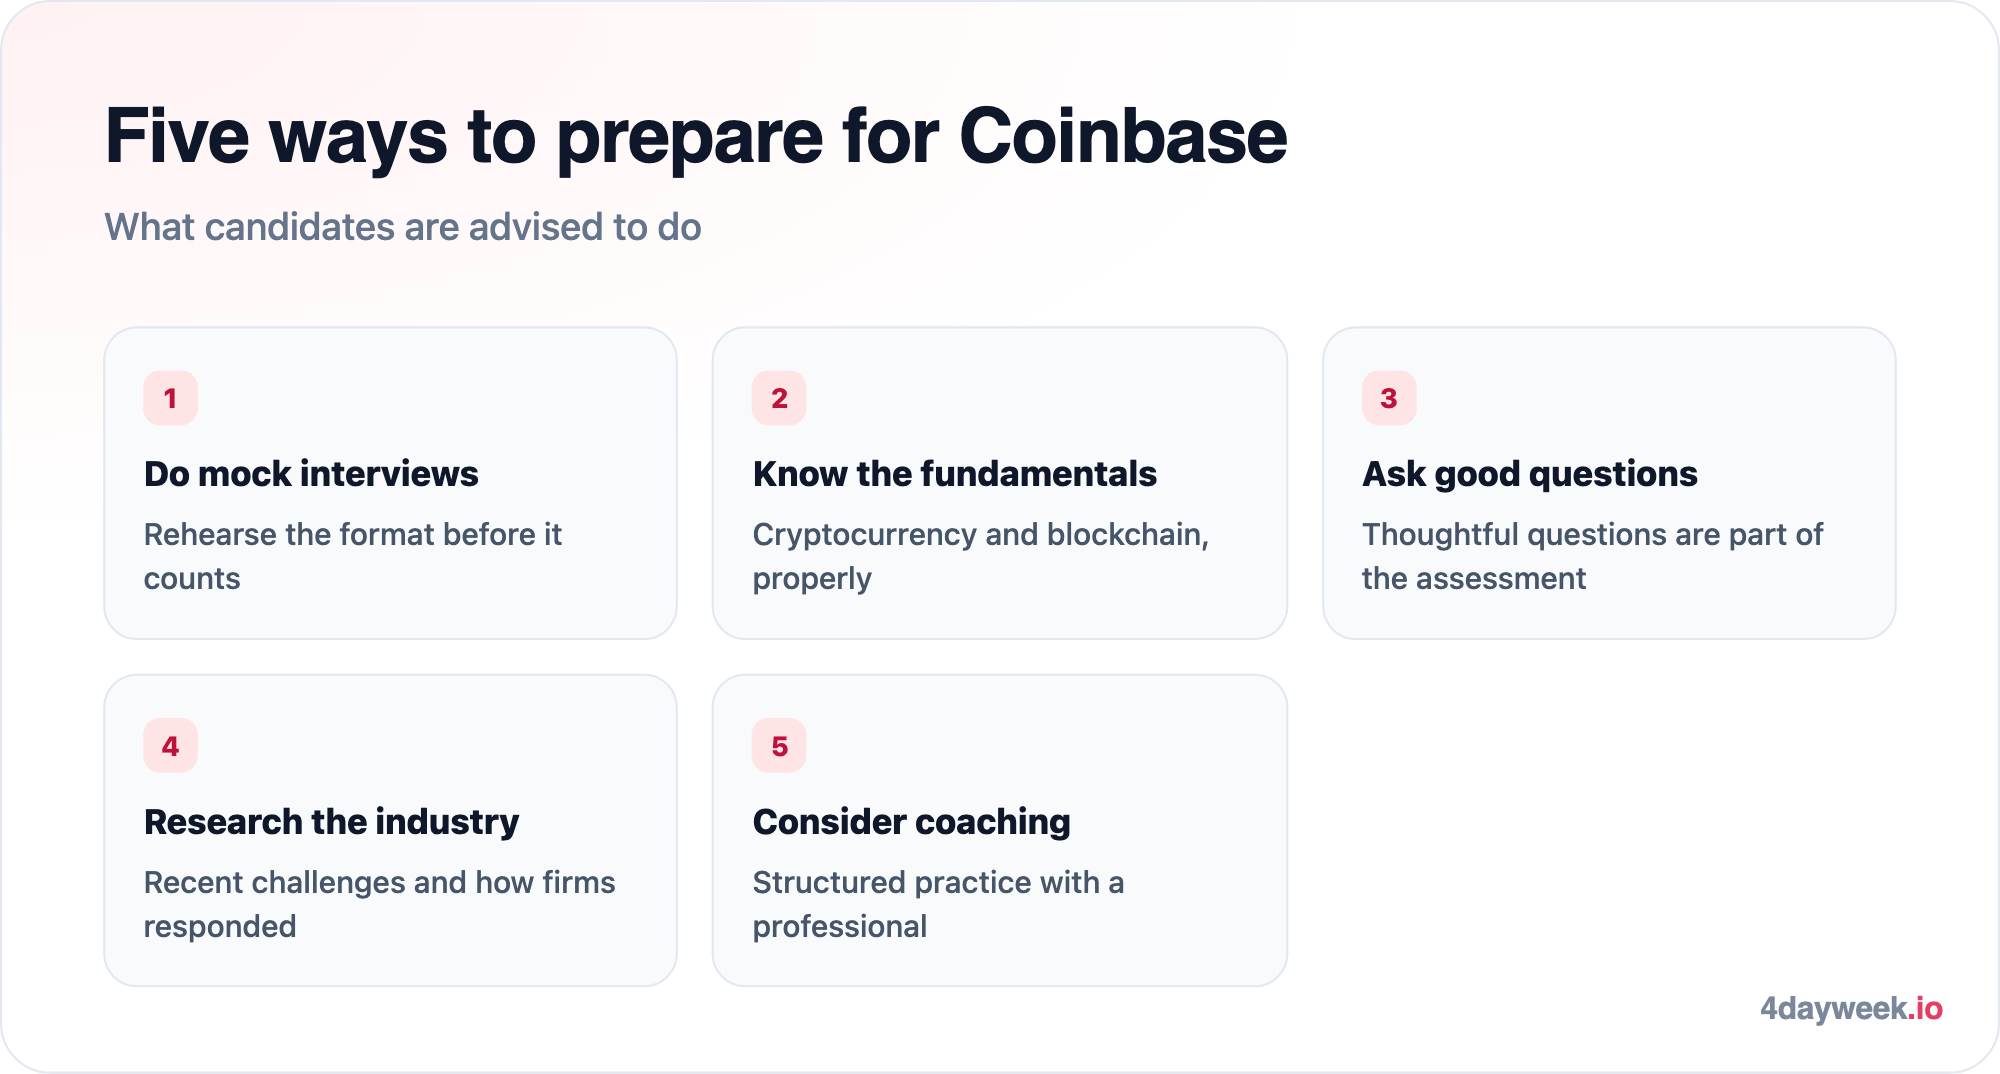
Task: Click the number 4 badge
Action: (170, 746)
